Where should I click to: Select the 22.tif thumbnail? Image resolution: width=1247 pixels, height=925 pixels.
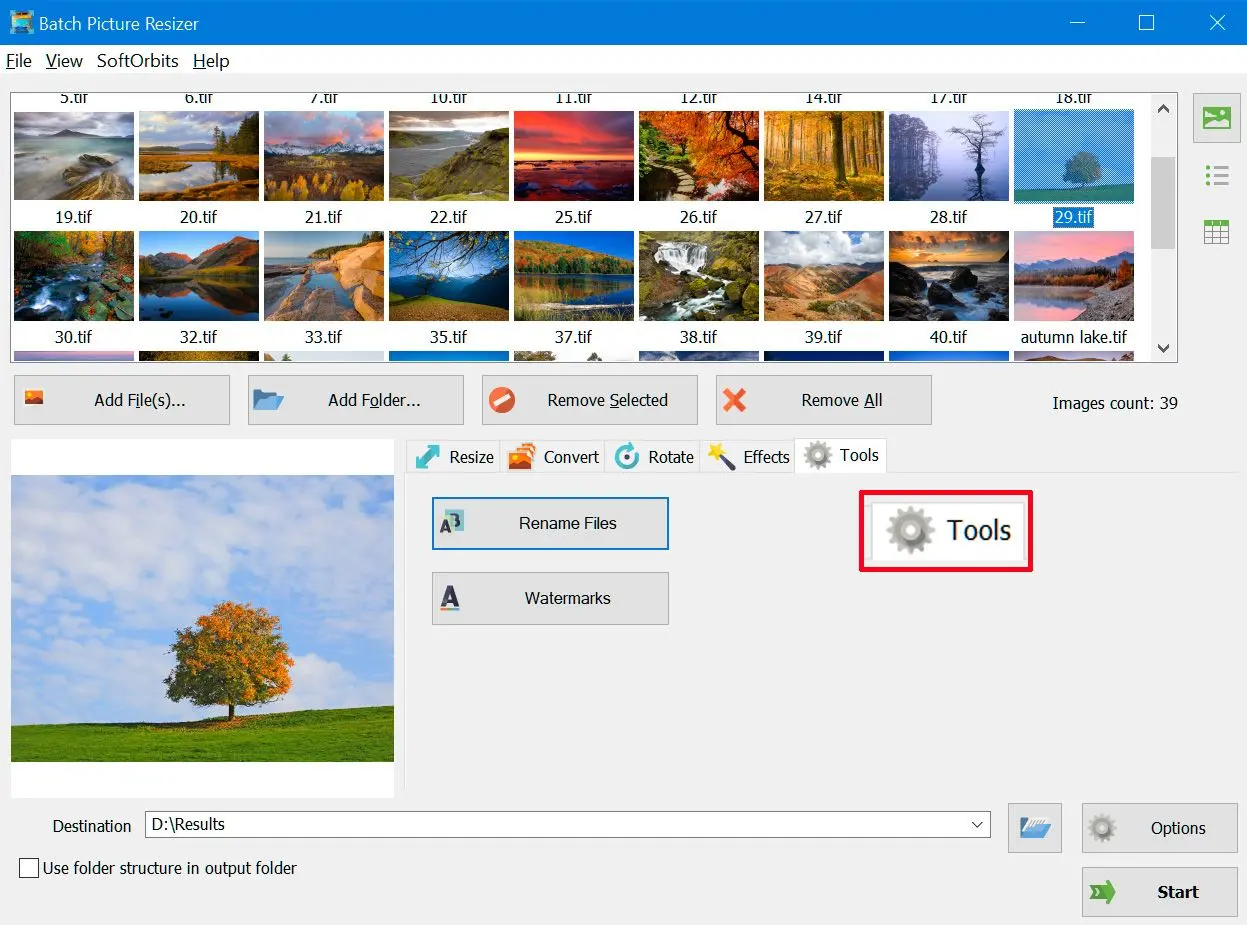click(x=449, y=276)
